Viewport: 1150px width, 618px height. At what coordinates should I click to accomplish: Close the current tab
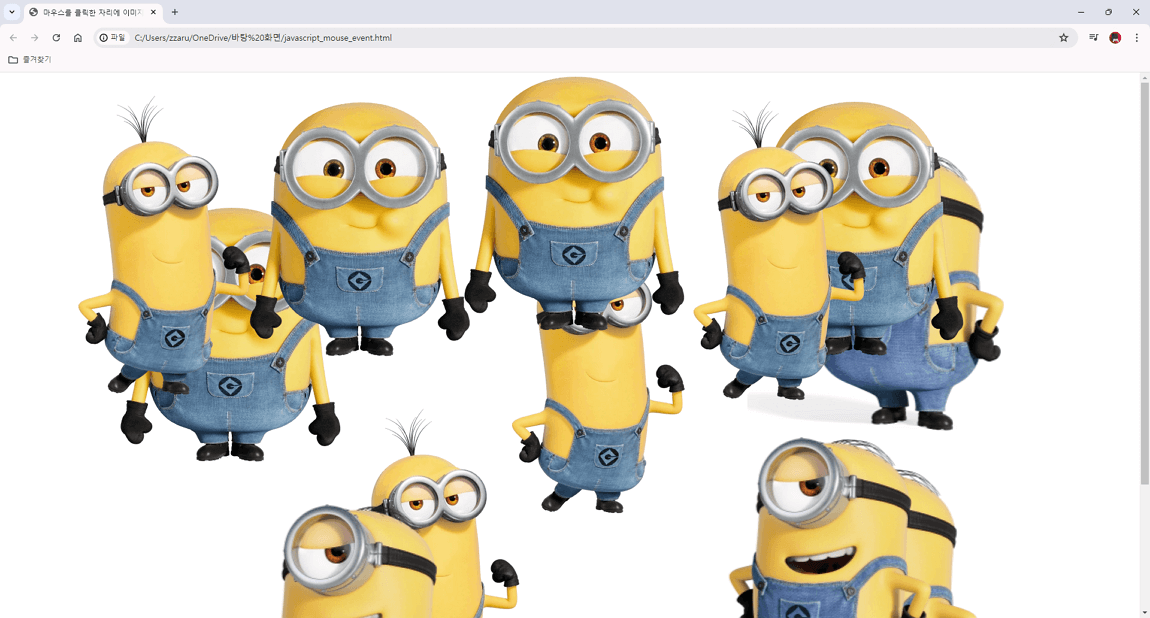(153, 12)
